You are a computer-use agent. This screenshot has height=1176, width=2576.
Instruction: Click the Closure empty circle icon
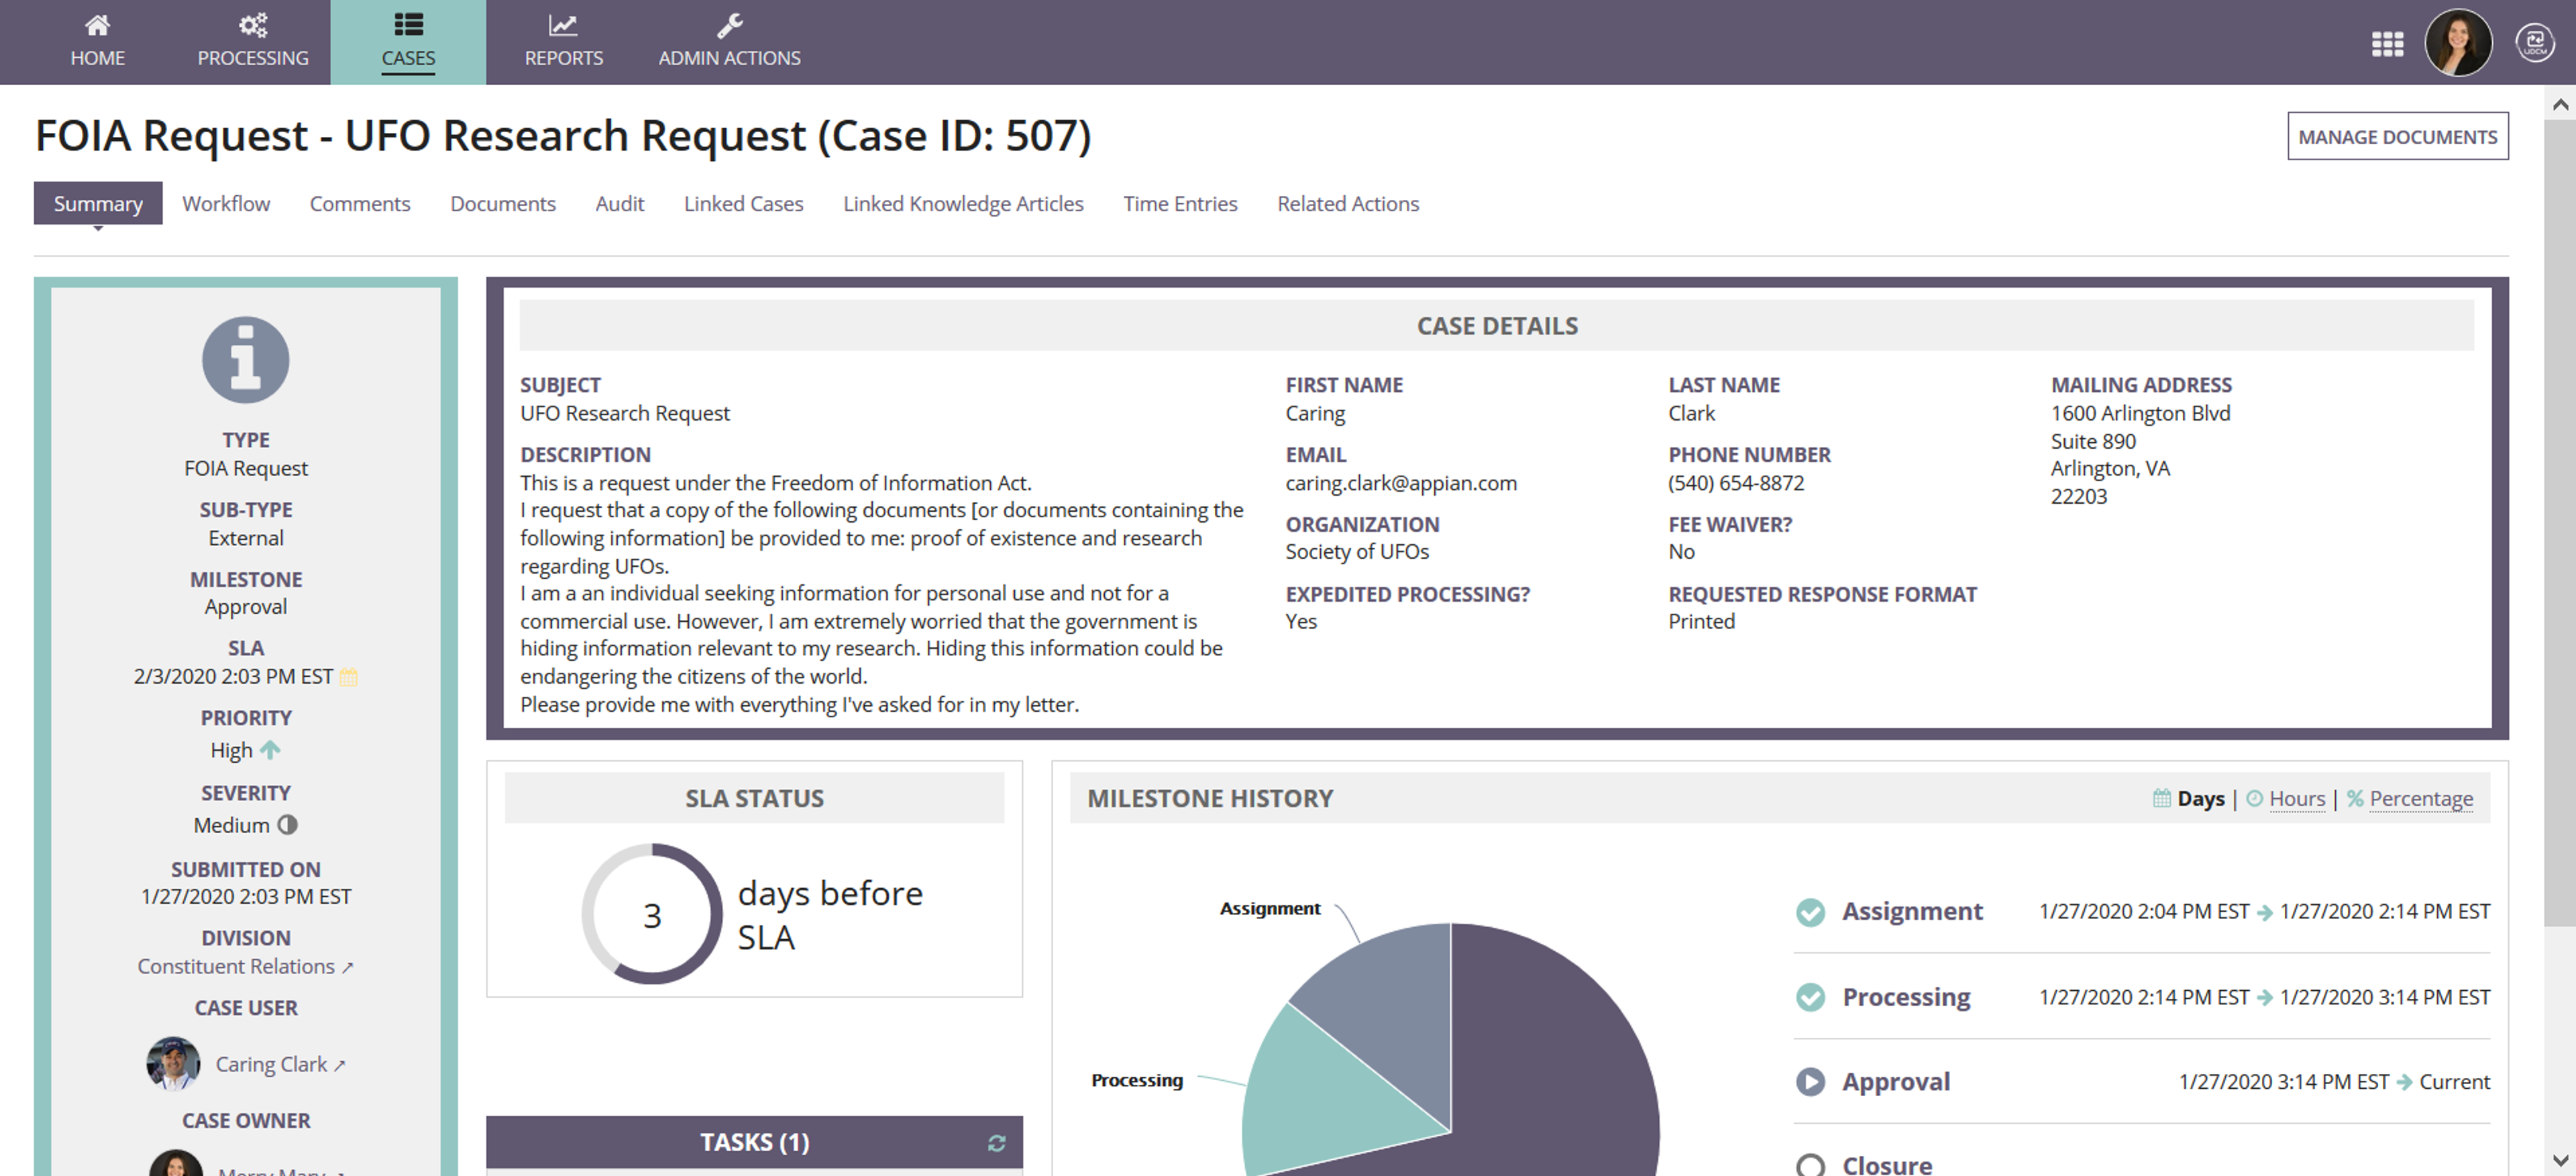[x=1810, y=1165]
